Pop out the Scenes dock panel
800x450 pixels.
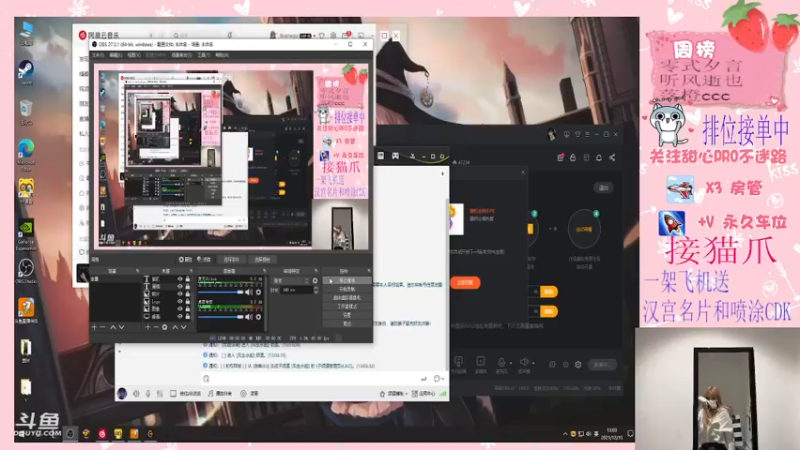coord(137,271)
